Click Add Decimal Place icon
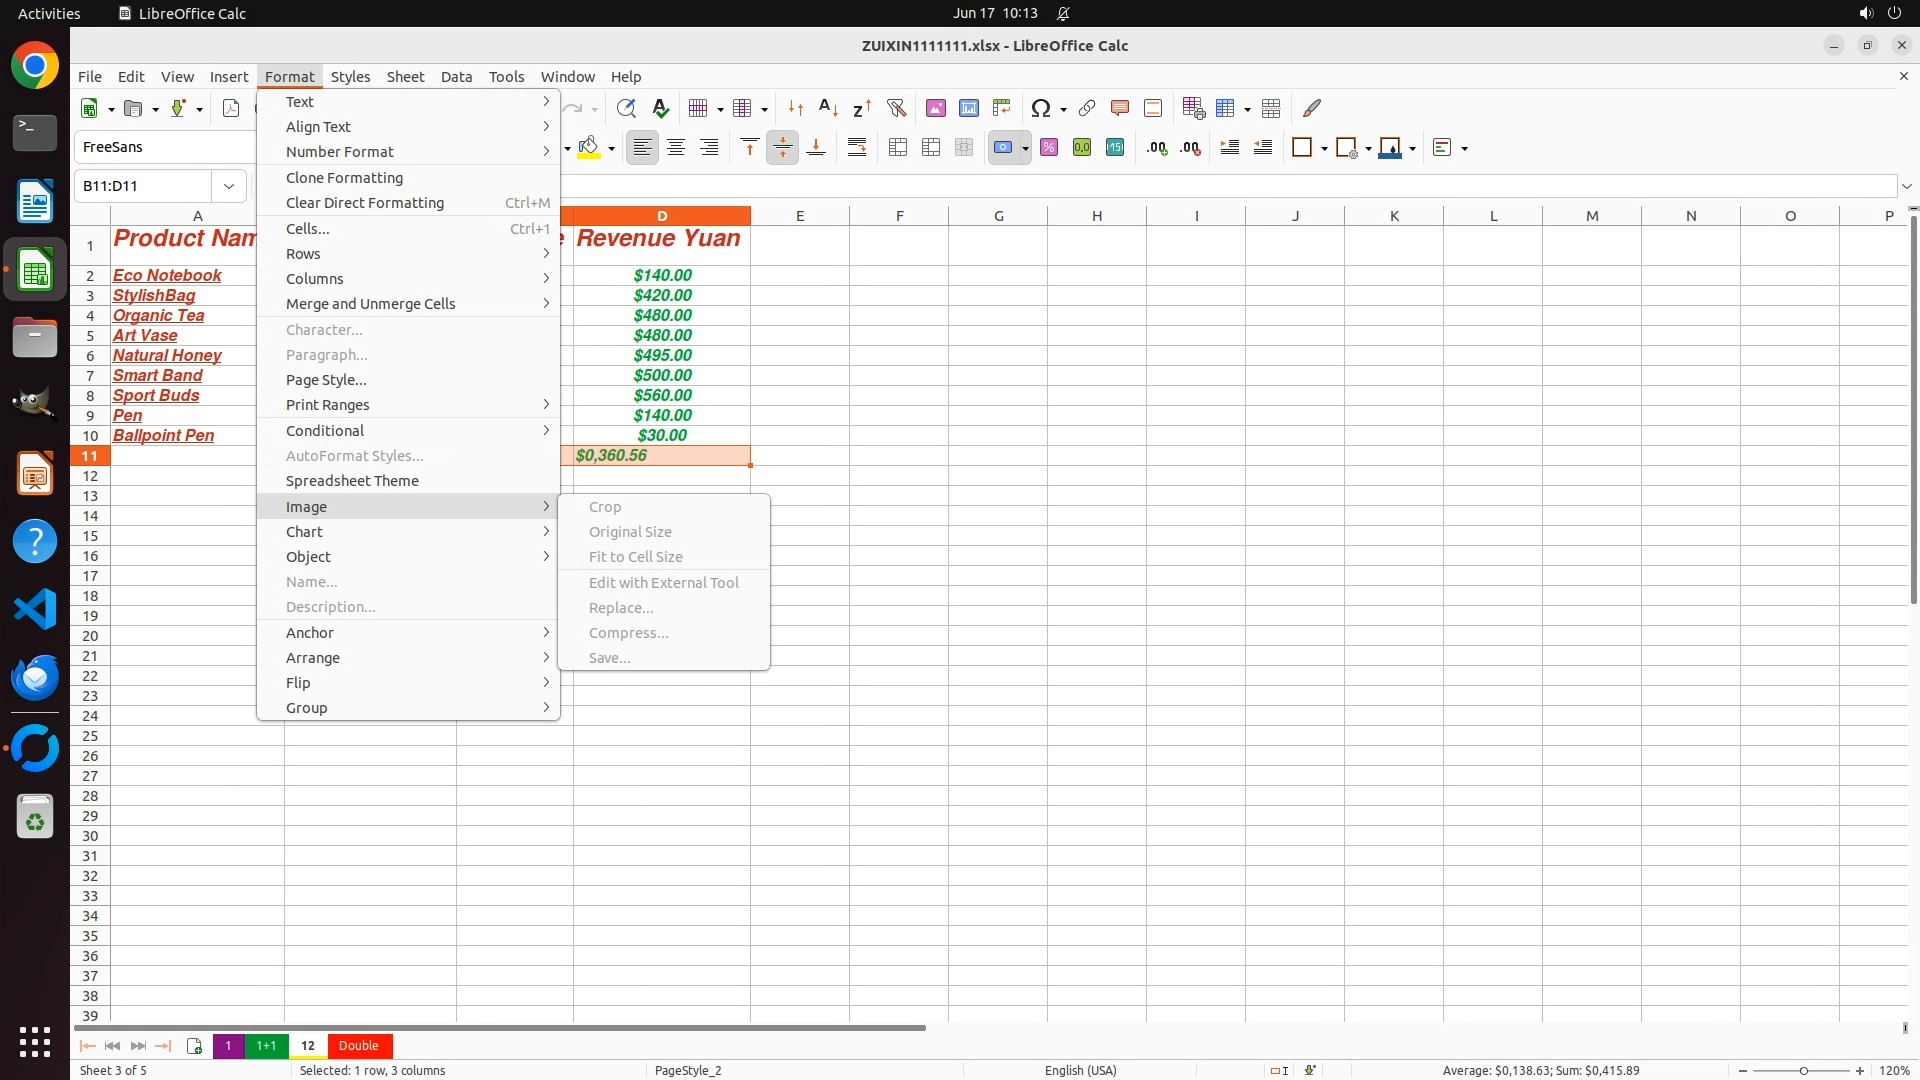This screenshot has height=1080, width=1920. point(1157,148)
